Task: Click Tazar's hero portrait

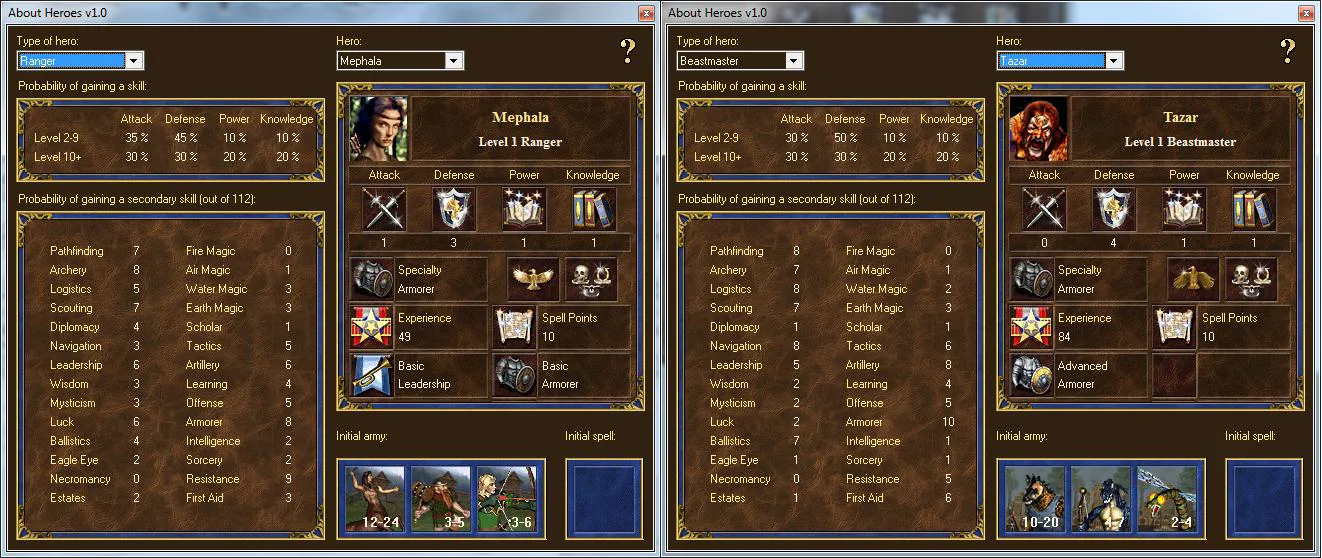Action: pyautogui.click(x=1039, y=129)
